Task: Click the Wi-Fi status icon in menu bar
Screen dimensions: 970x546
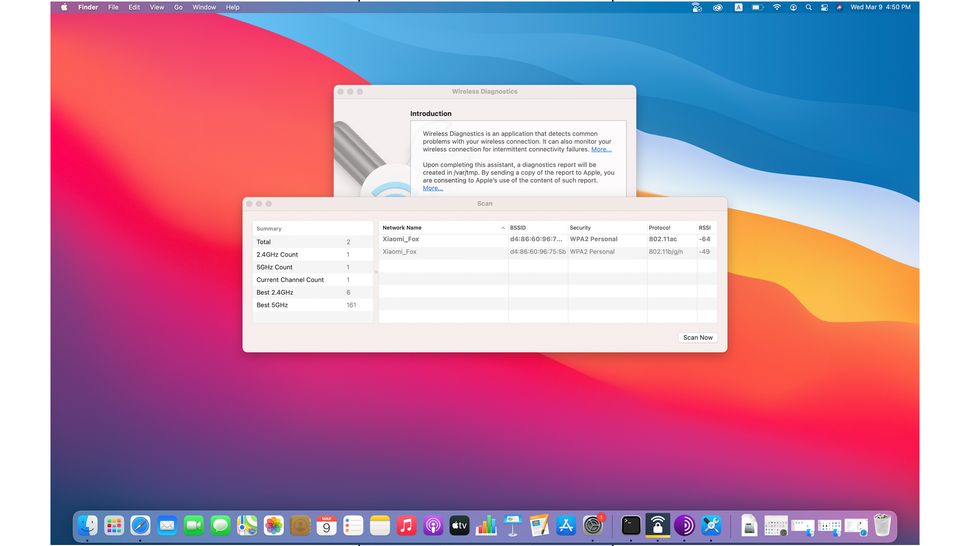Action: coord(777,7)
